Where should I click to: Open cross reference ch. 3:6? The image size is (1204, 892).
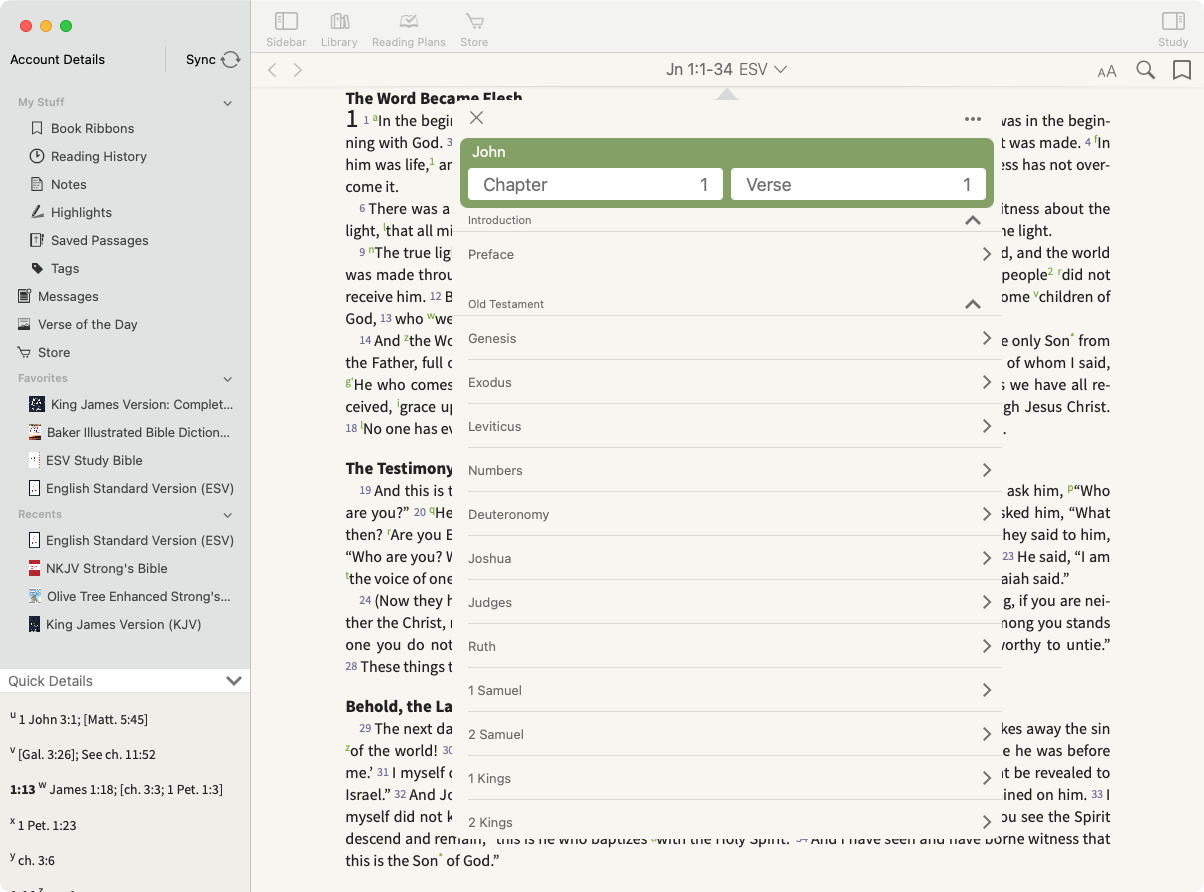(36, 860)
